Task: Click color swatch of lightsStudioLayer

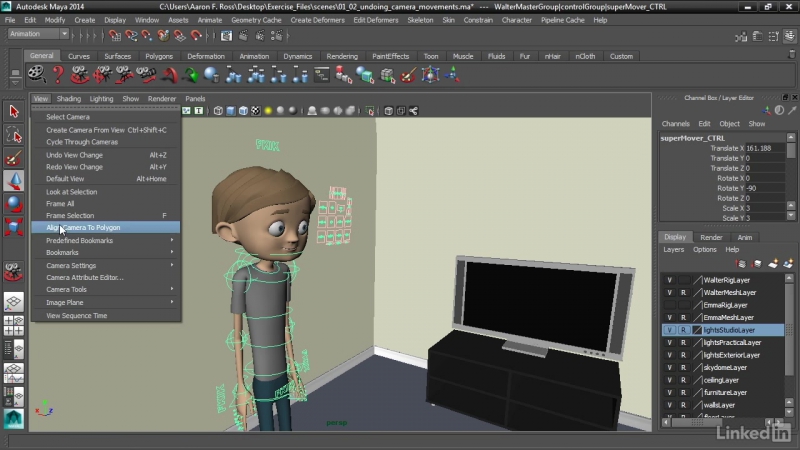Action: coord(697,330)
